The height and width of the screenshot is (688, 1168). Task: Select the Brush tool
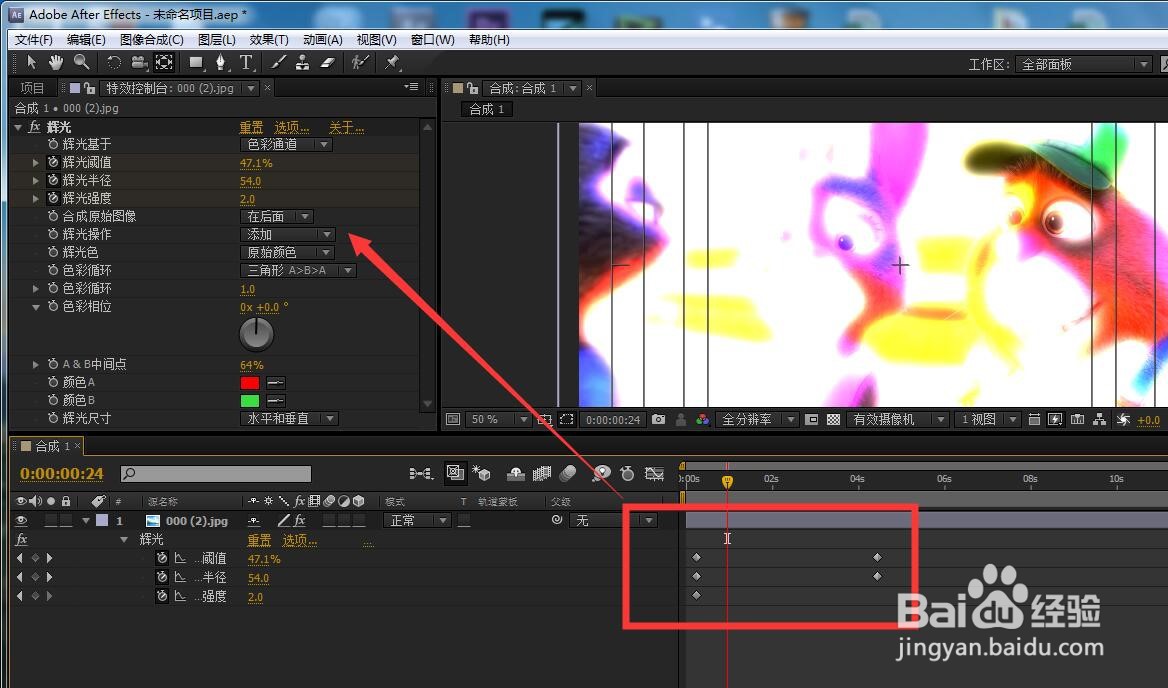278,63
